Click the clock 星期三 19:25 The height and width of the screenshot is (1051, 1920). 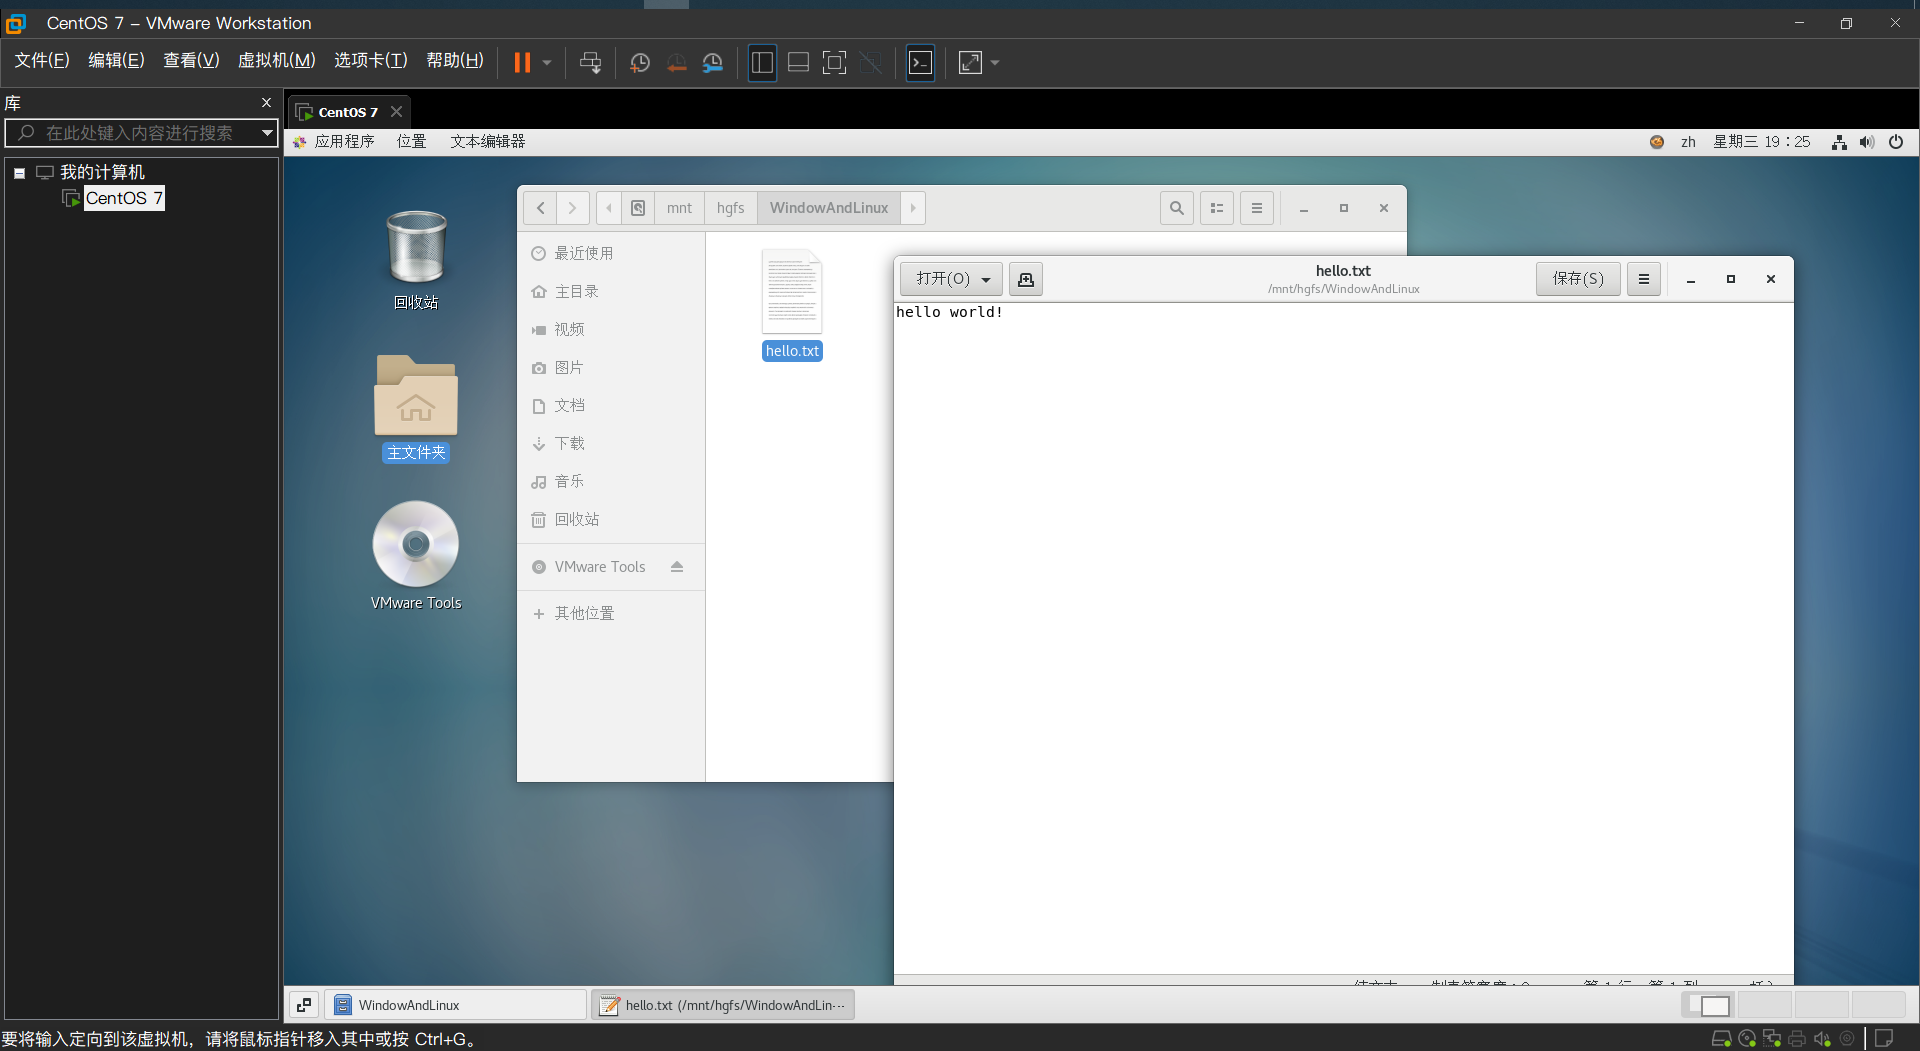1761,142
